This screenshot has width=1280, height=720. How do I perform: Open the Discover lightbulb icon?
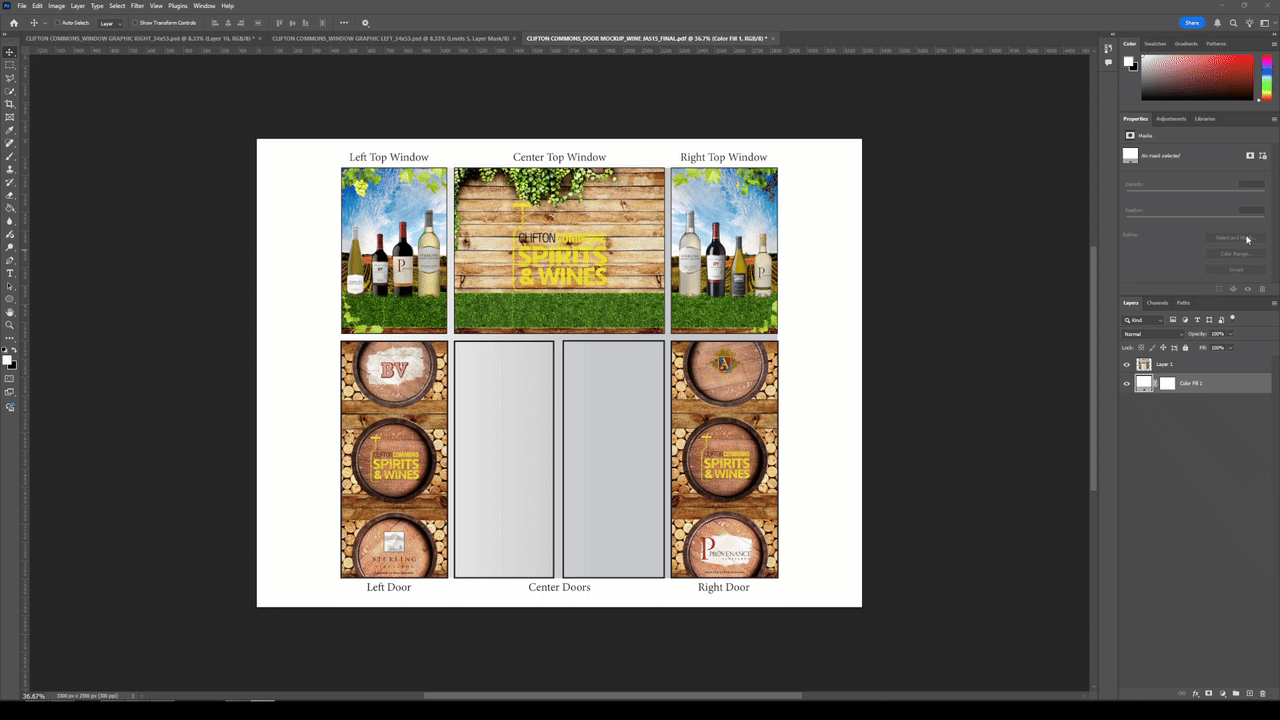click(1249, 23)
